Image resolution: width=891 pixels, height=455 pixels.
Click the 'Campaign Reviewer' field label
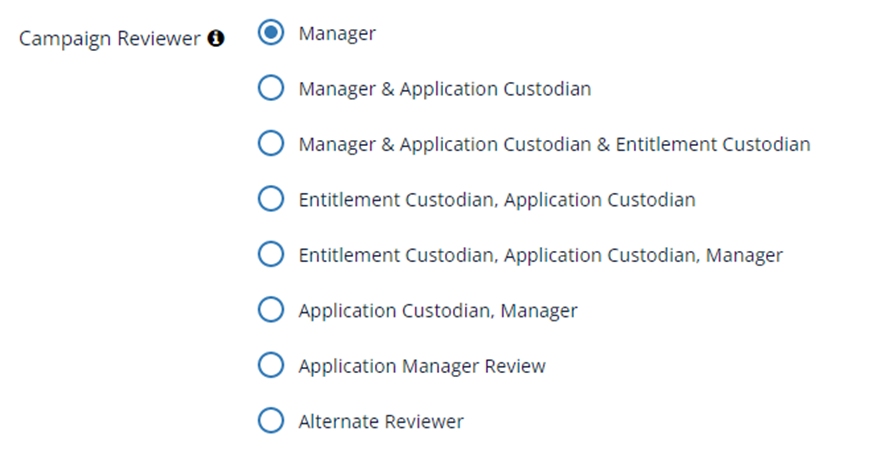point(110,39)
